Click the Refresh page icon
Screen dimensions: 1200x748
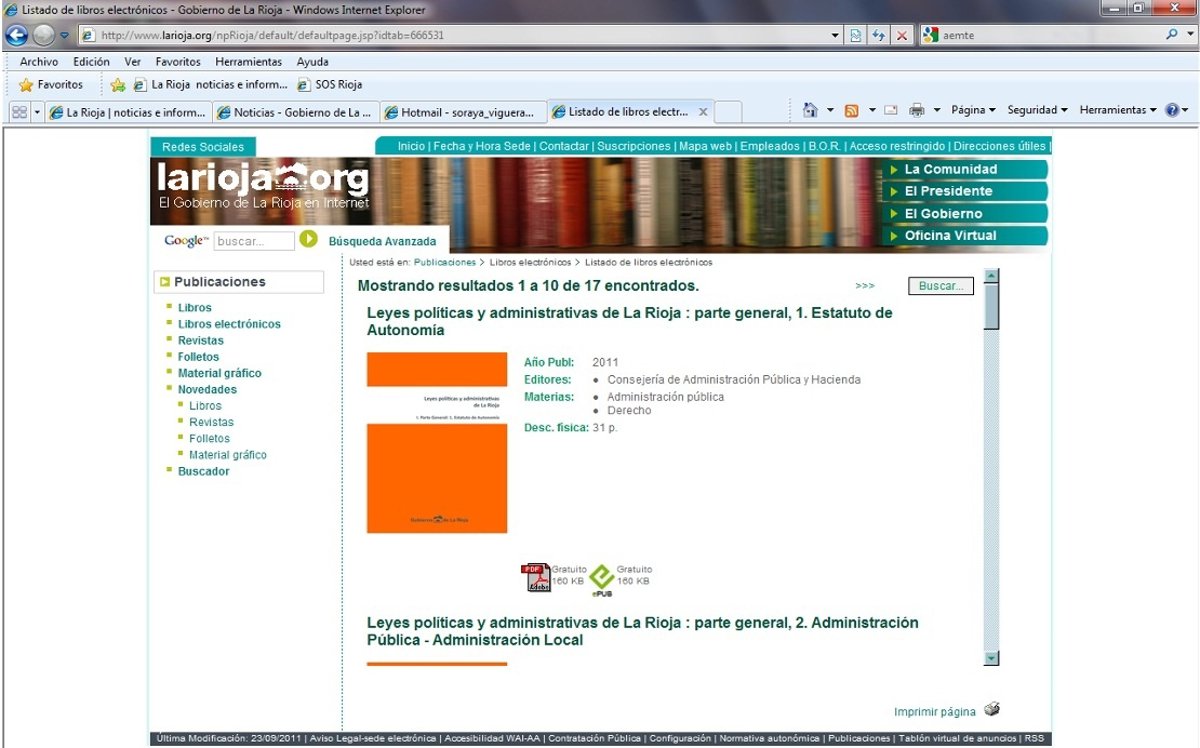[879, 35]
